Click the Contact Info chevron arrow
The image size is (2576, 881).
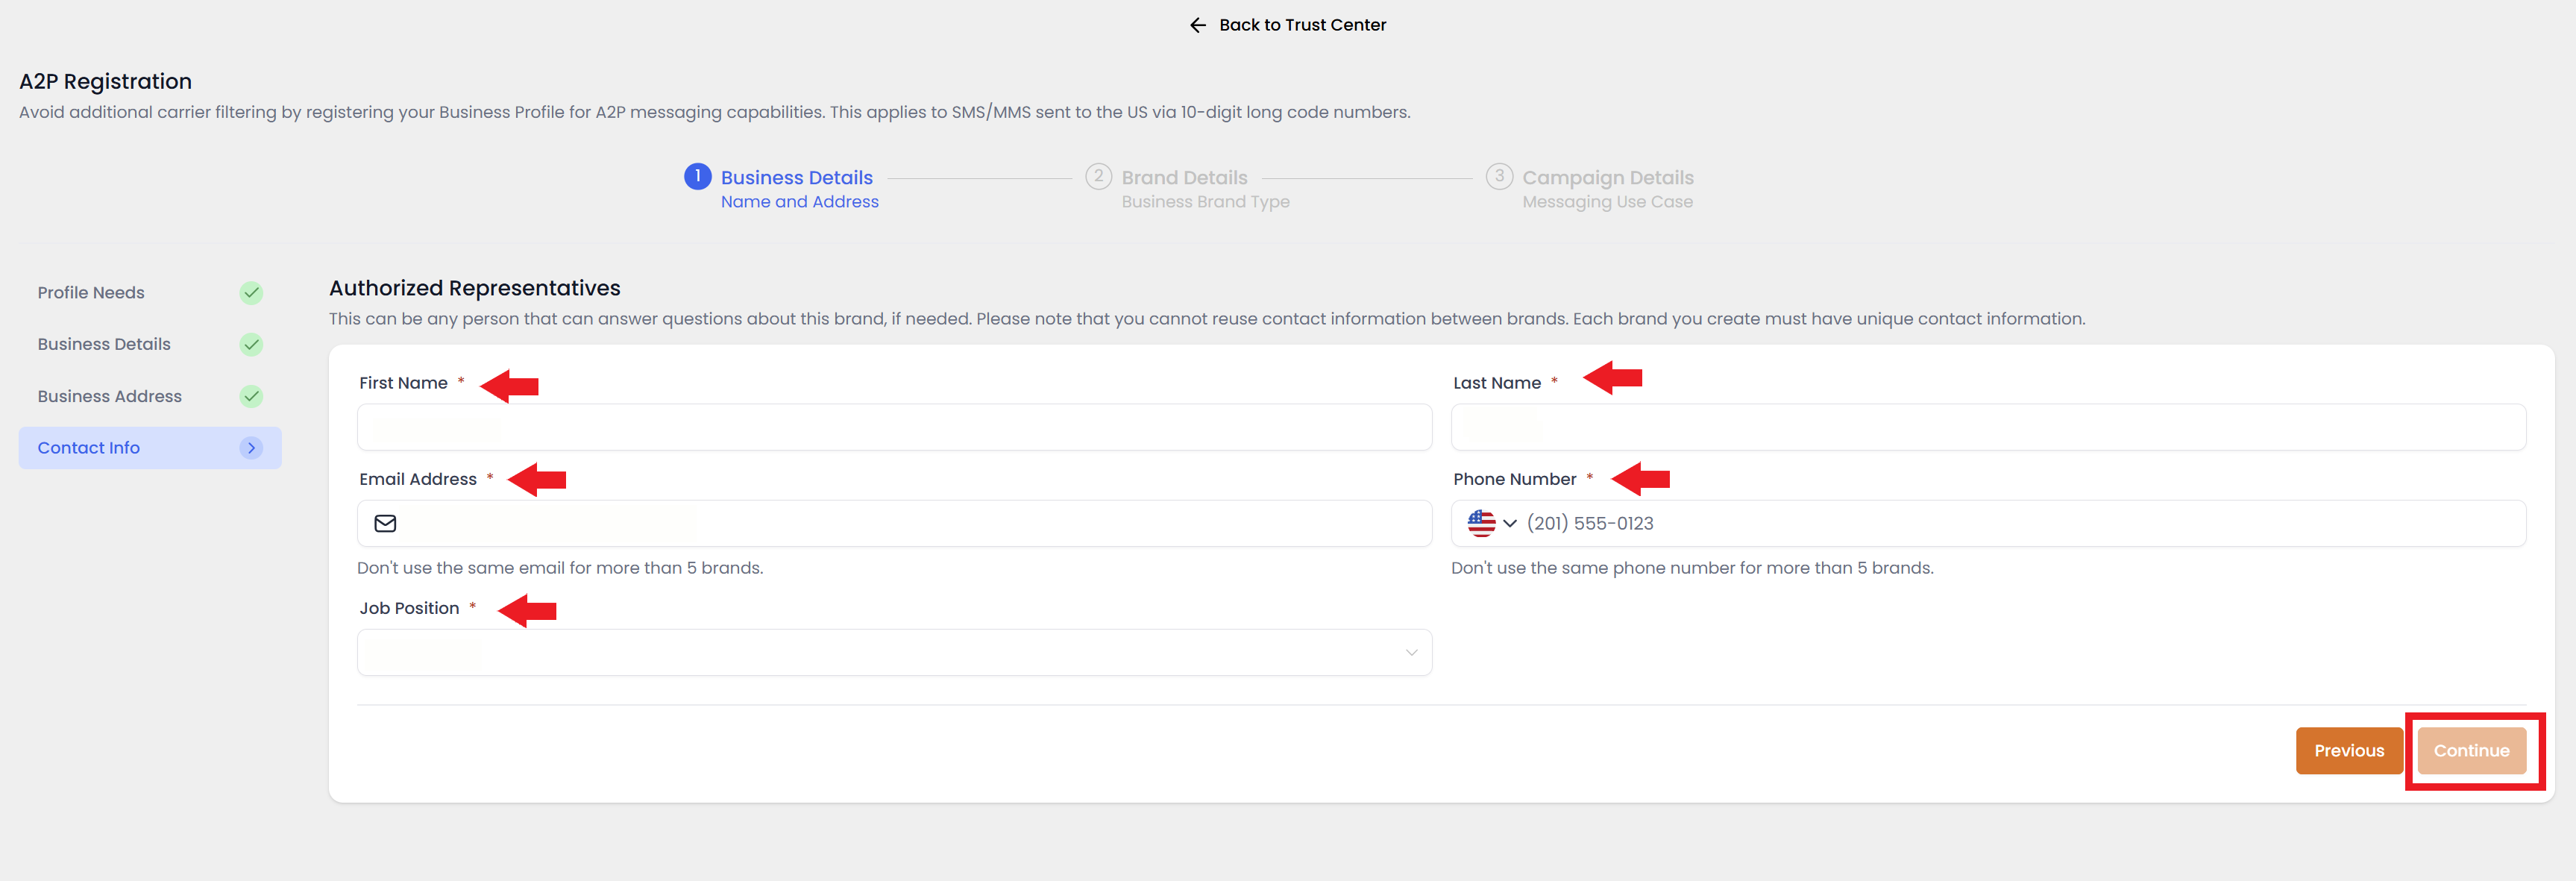(x=251, y=448)
